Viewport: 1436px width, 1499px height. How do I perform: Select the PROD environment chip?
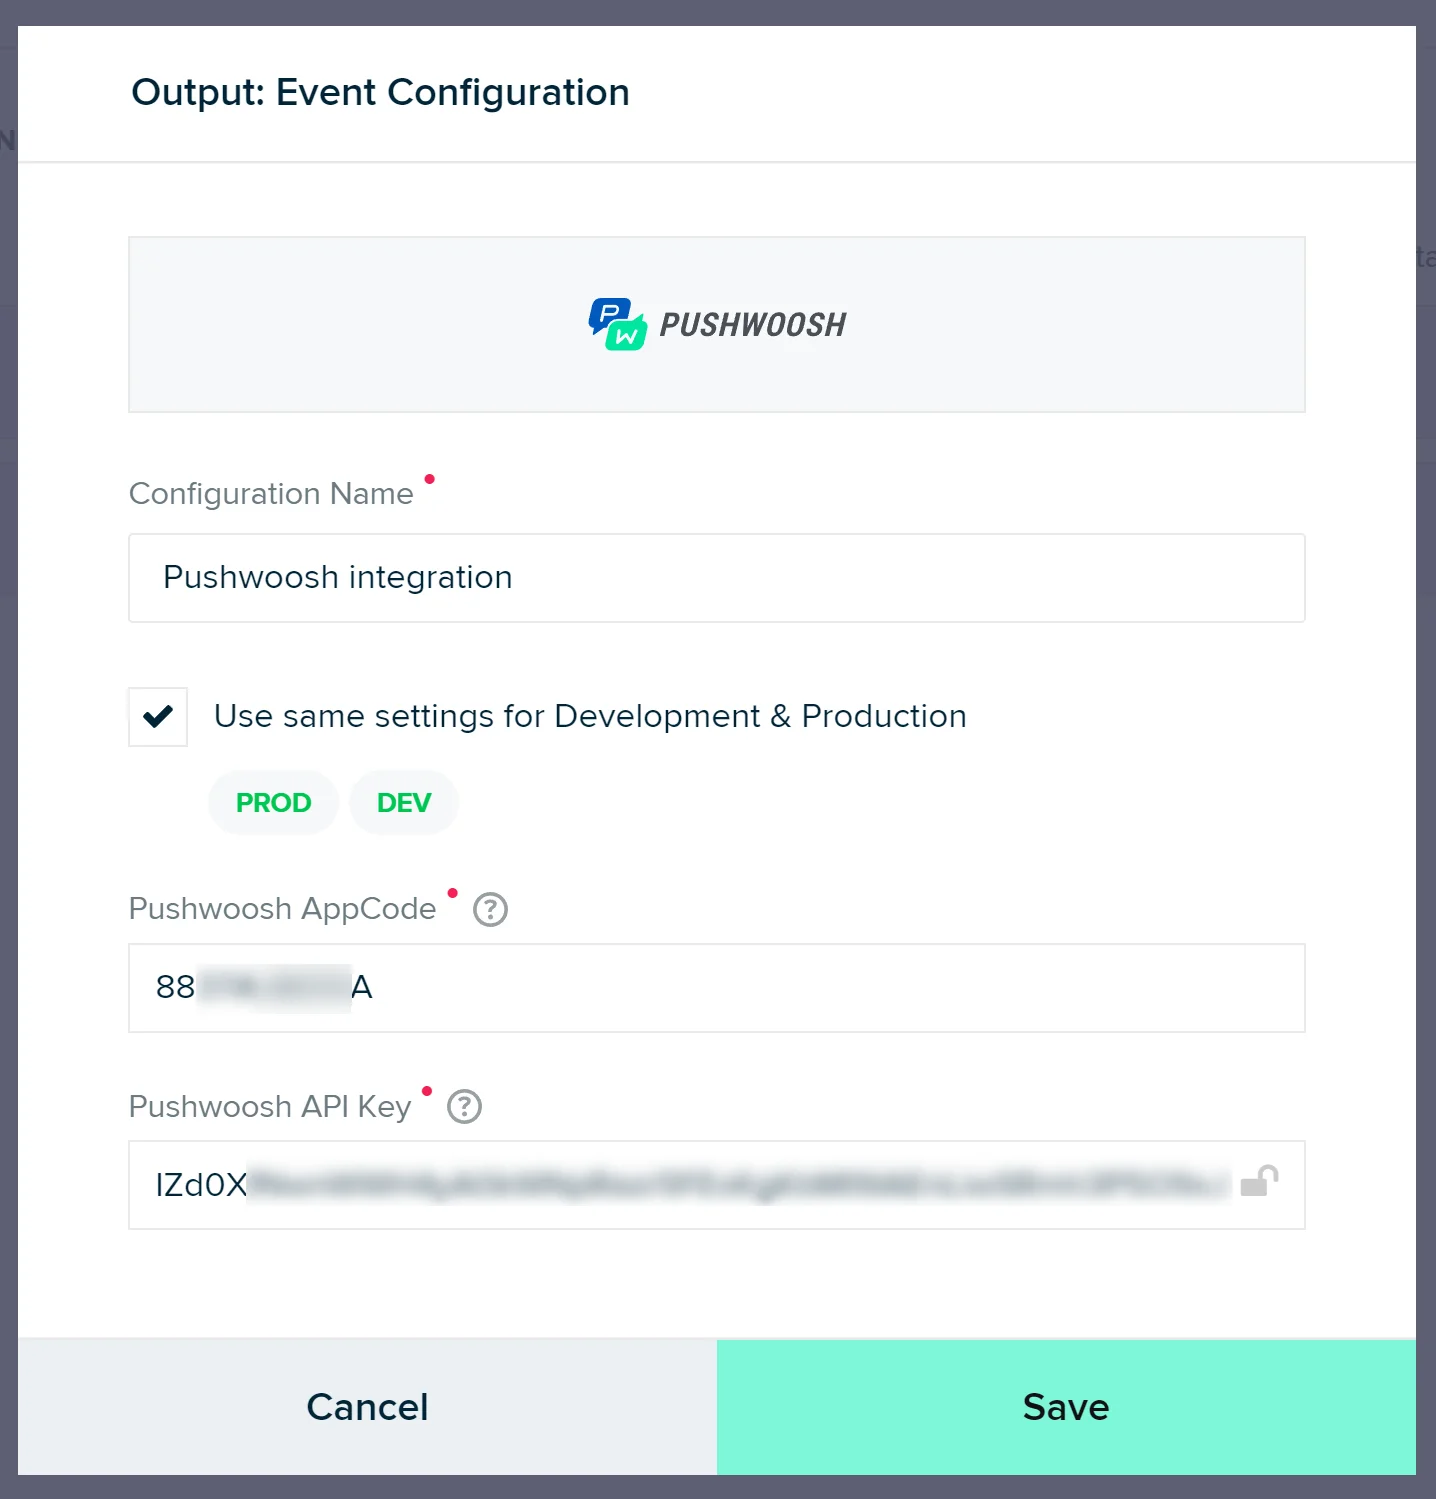point(273,803)
